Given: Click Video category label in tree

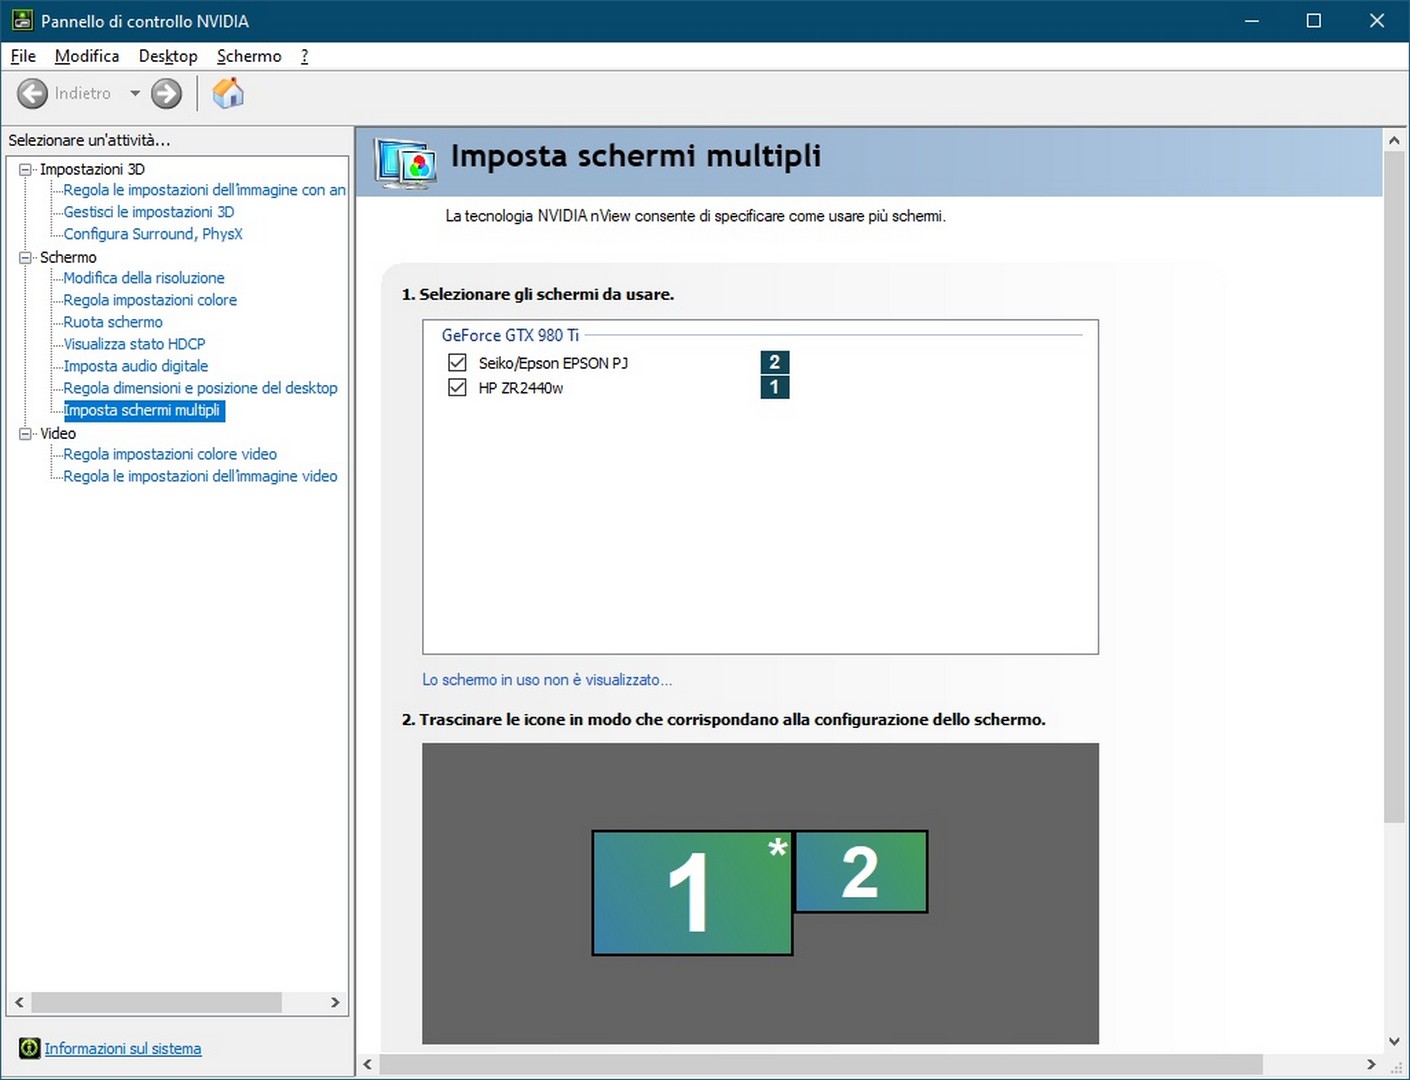Looking at the screenshot, I should 58,433.
